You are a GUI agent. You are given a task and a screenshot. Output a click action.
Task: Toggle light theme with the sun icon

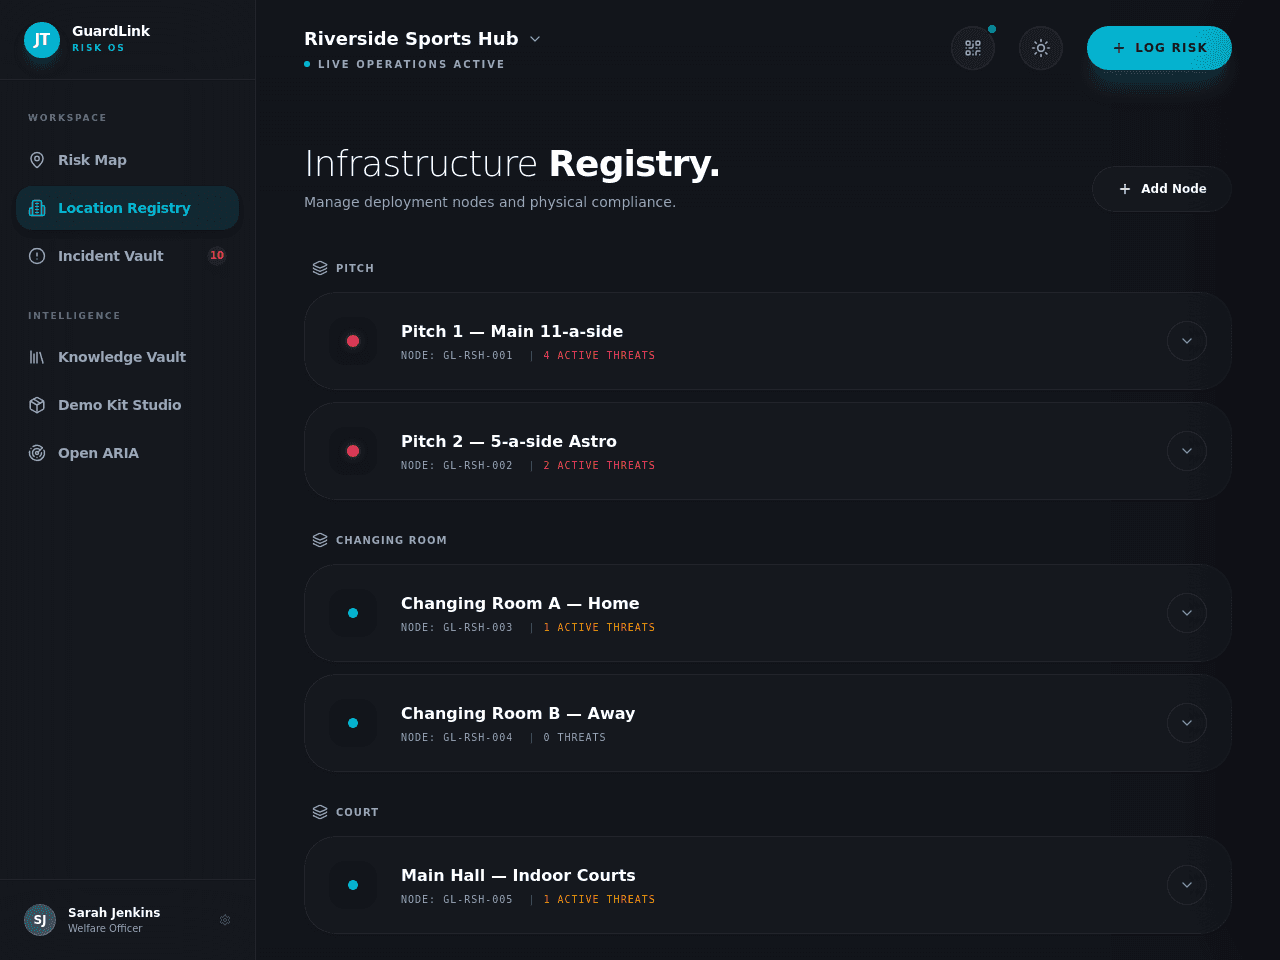tap(1041, 48)
